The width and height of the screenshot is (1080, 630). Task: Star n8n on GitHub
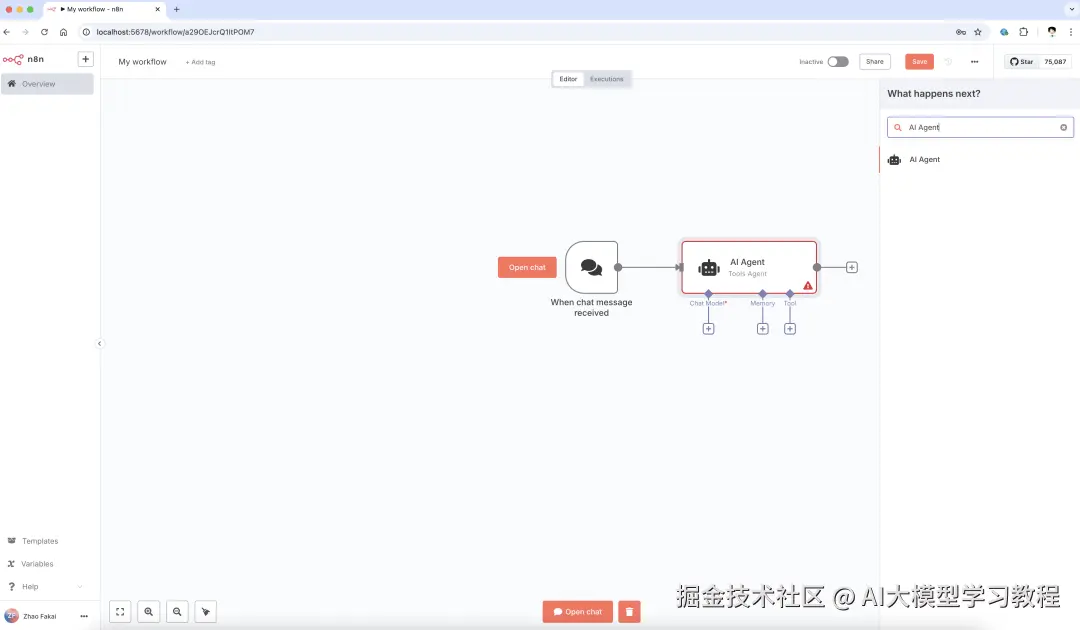point(1022,61)
